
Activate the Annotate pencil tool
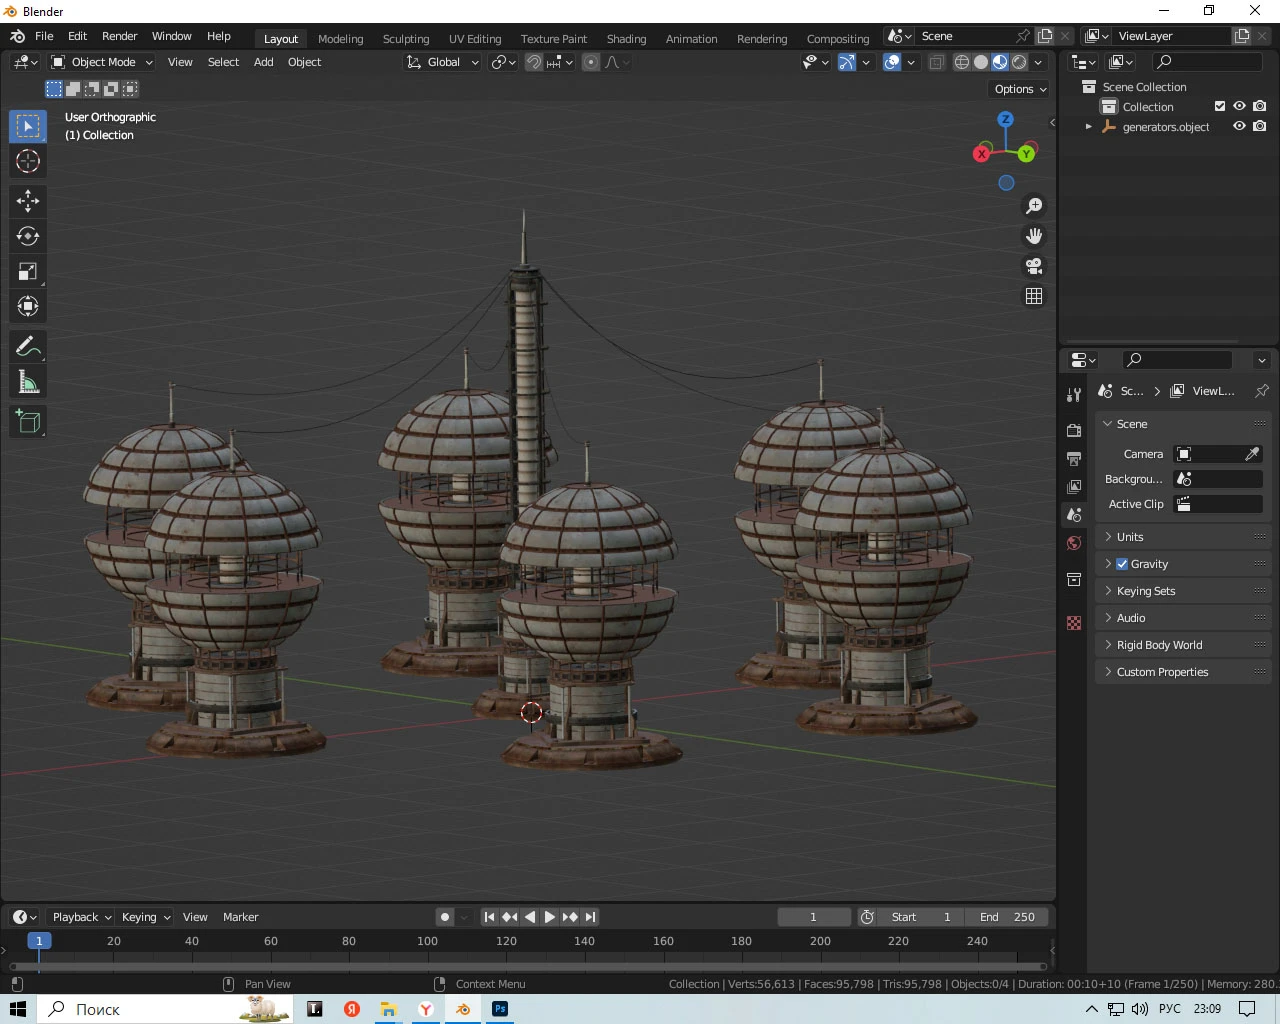[28, 347]
